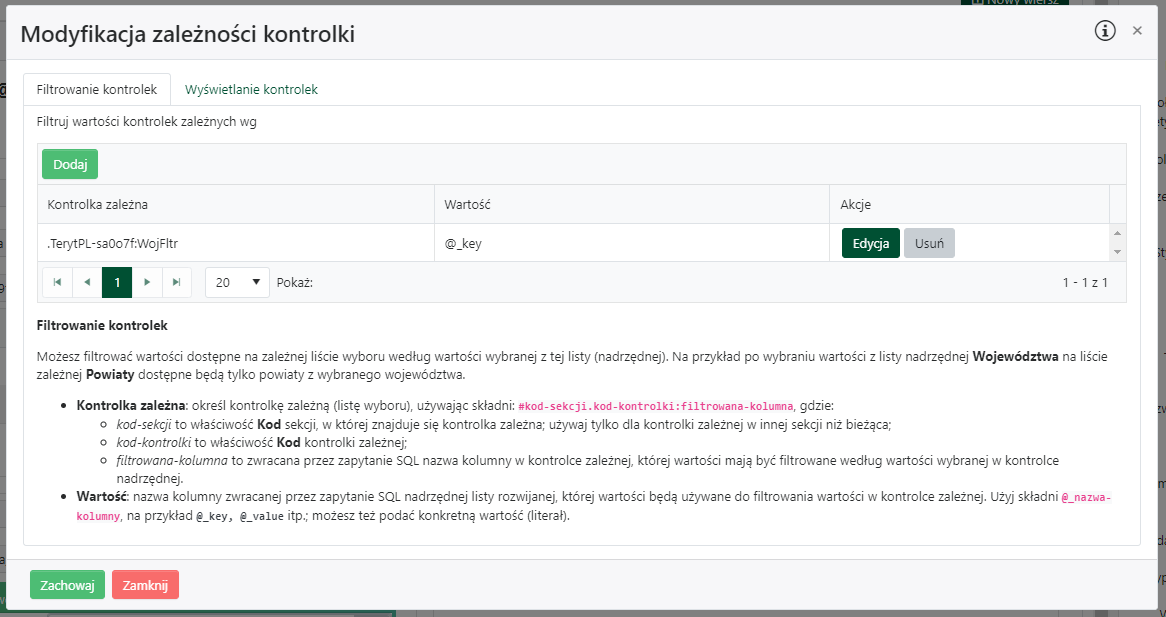Select the .TerytPL-sa0o7f:WojFltr cell

(x=236, y=243)
